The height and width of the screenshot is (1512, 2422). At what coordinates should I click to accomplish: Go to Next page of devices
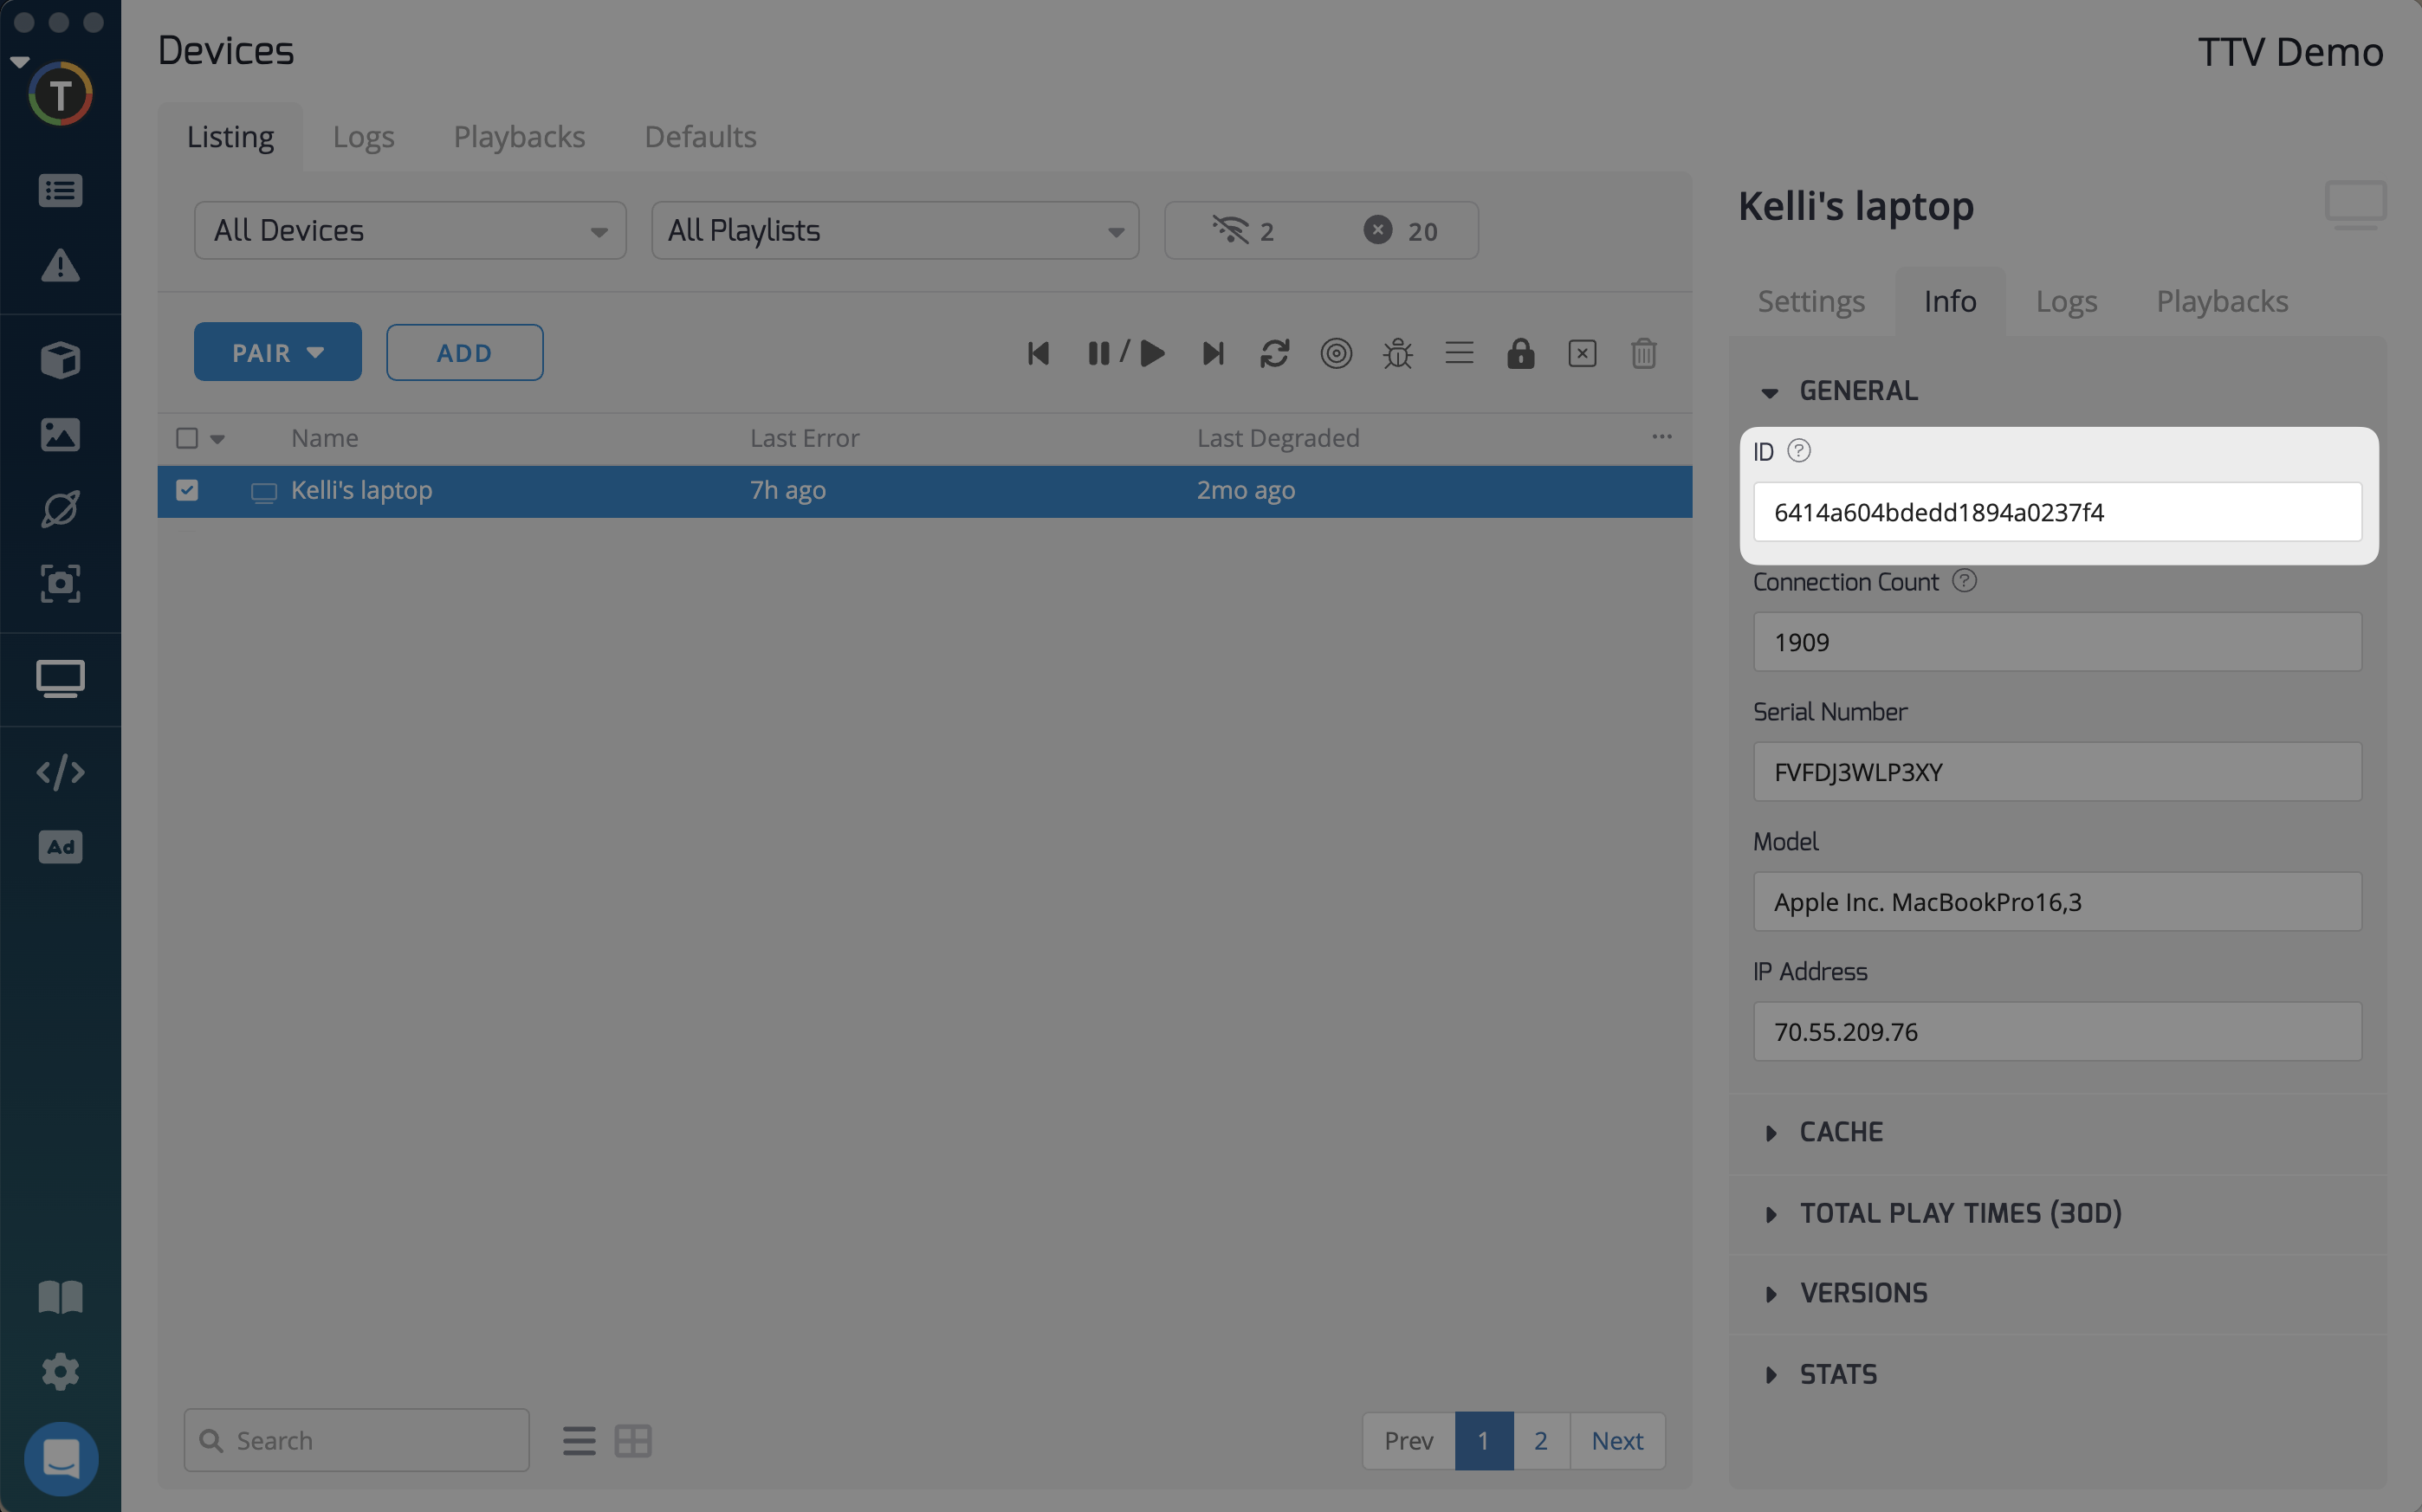click(1617, 1440)
